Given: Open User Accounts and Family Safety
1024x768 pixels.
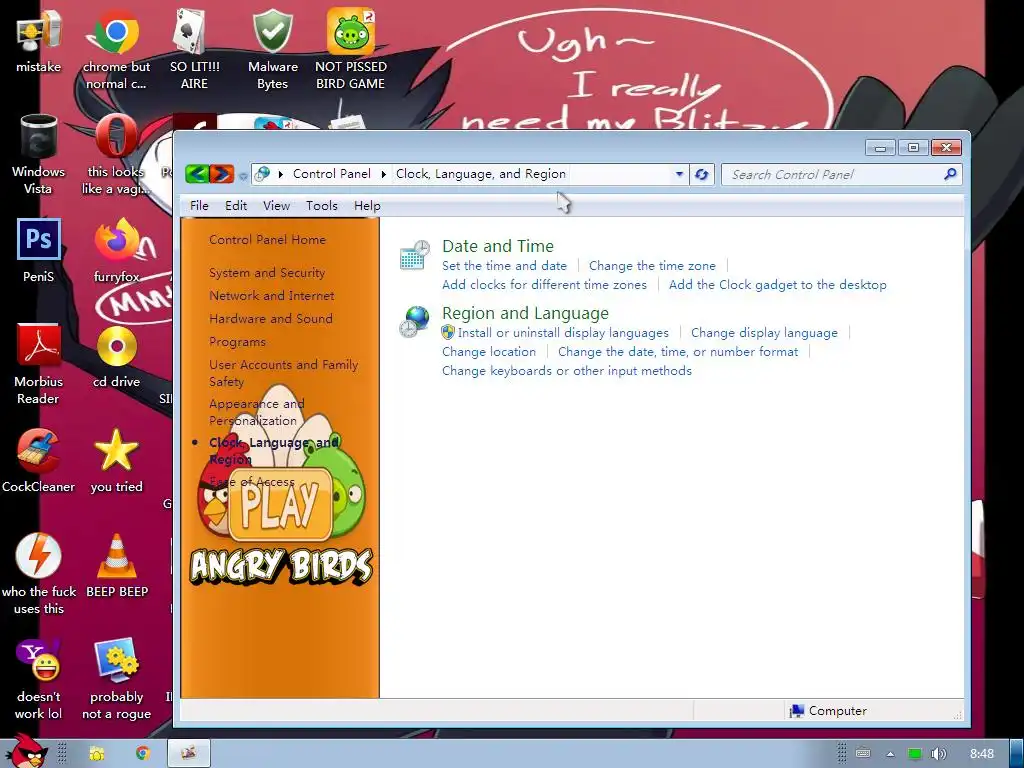Looking at the screenshot, I should point(283,373).
